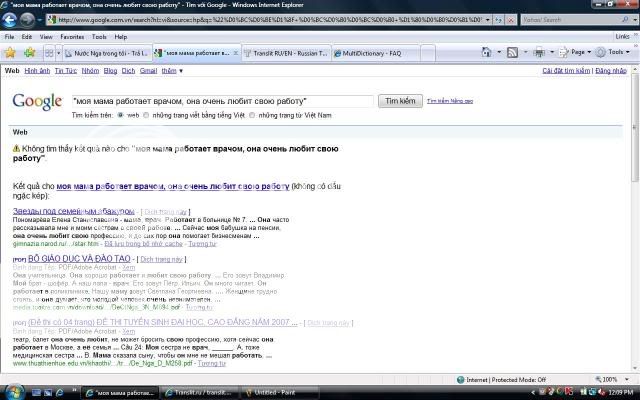This screenshot has width=640, height=400.
Task: Open the Favorites menu in the menu bar
Action: pyautogui.click(x=72, y=36)
